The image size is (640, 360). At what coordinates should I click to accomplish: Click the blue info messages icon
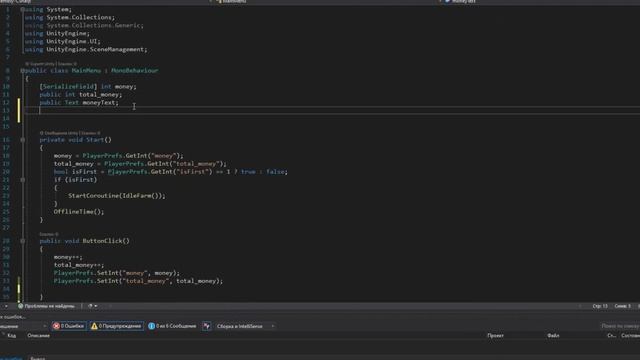151,326
